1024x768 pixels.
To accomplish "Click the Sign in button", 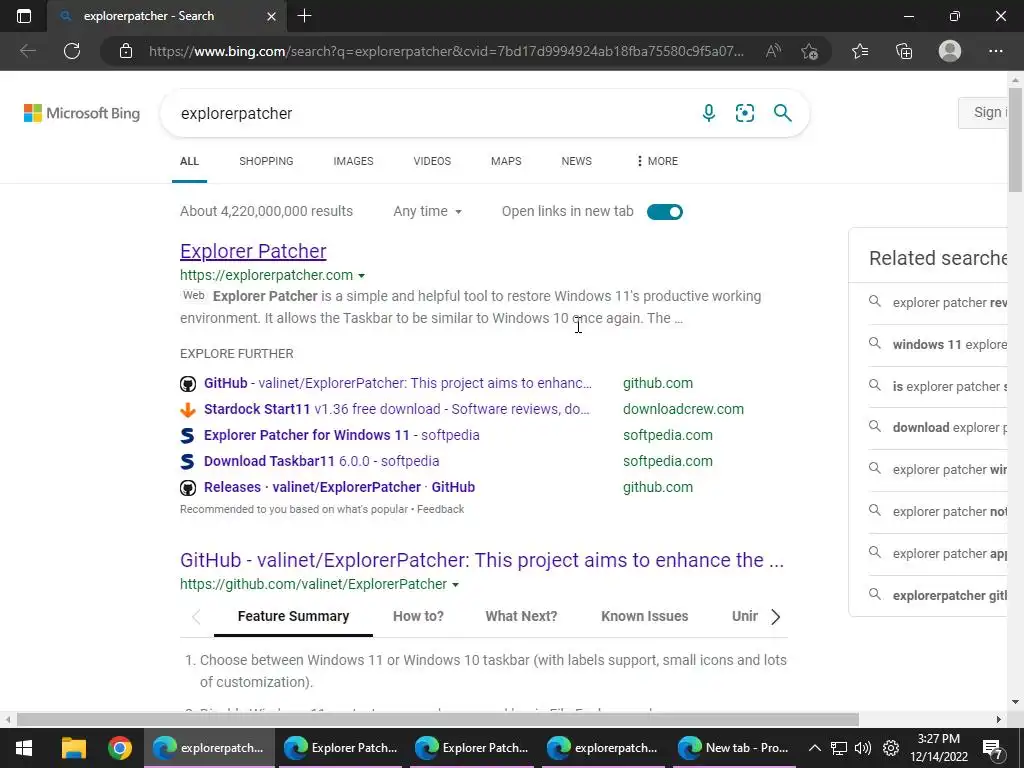I will click(x=983, y=113).
